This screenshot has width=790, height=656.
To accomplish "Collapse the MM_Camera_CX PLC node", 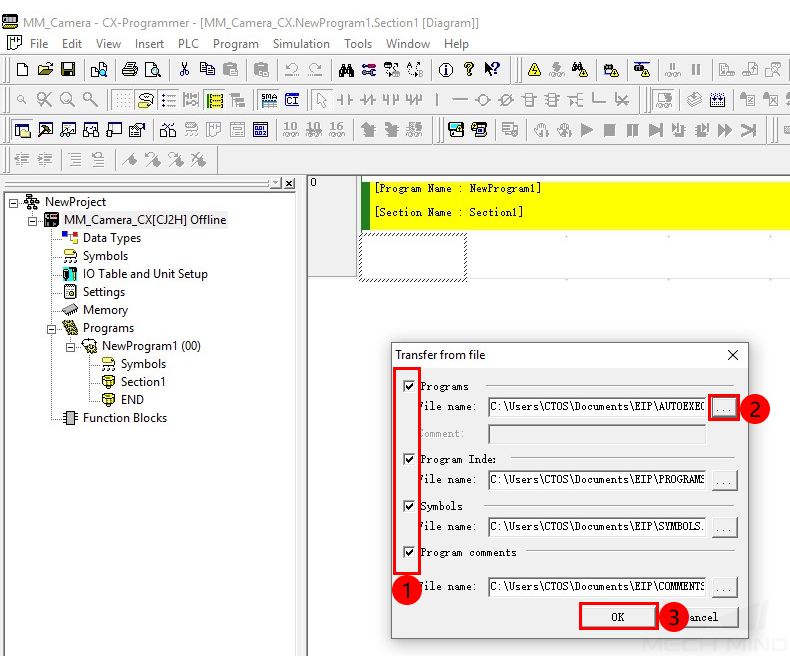I will pos(32,221).
